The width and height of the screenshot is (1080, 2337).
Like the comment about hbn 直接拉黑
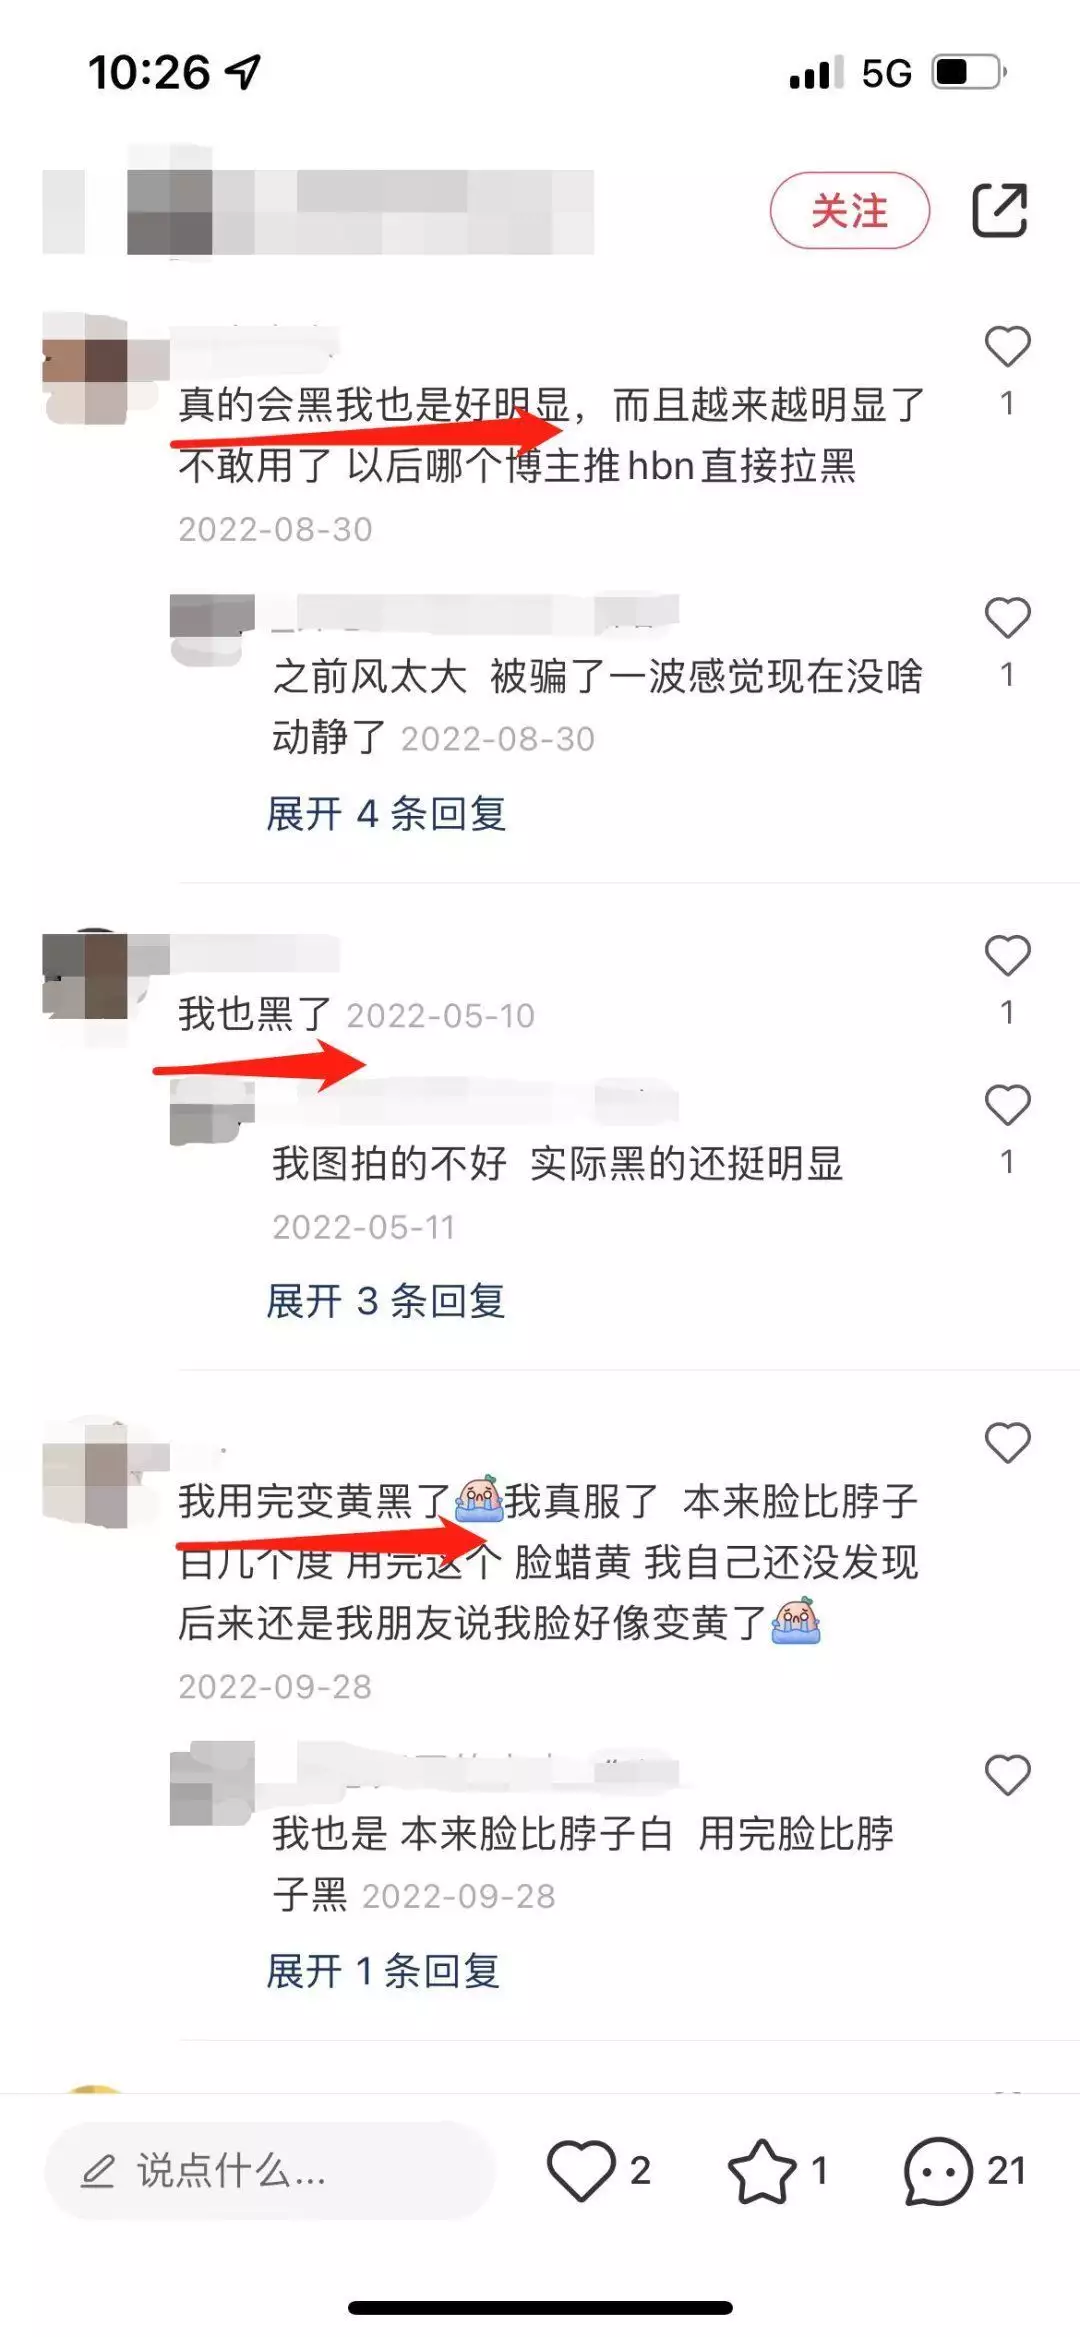(x=1007, y=346)
